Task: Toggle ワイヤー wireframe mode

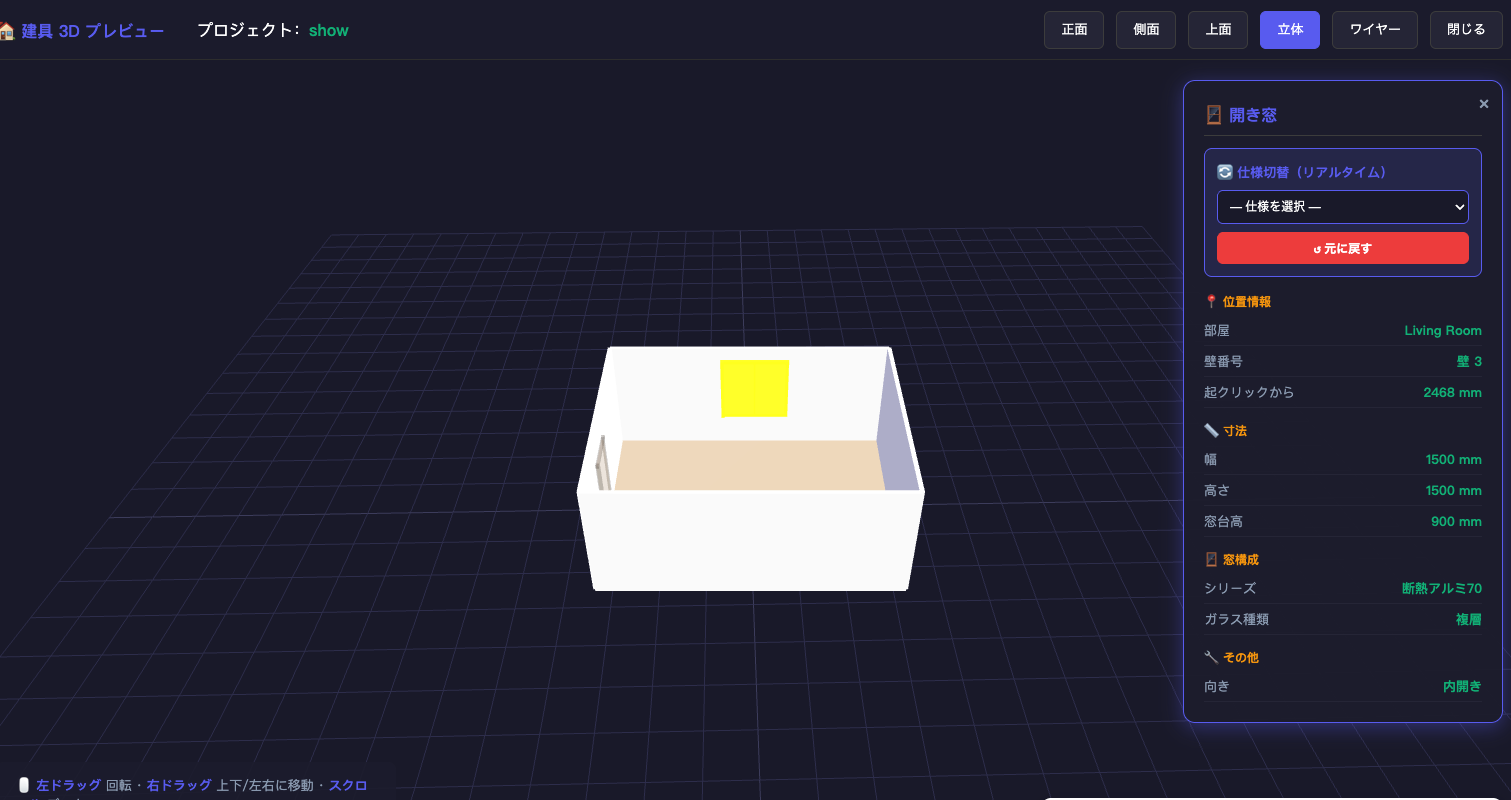Action: point(1375,30)
